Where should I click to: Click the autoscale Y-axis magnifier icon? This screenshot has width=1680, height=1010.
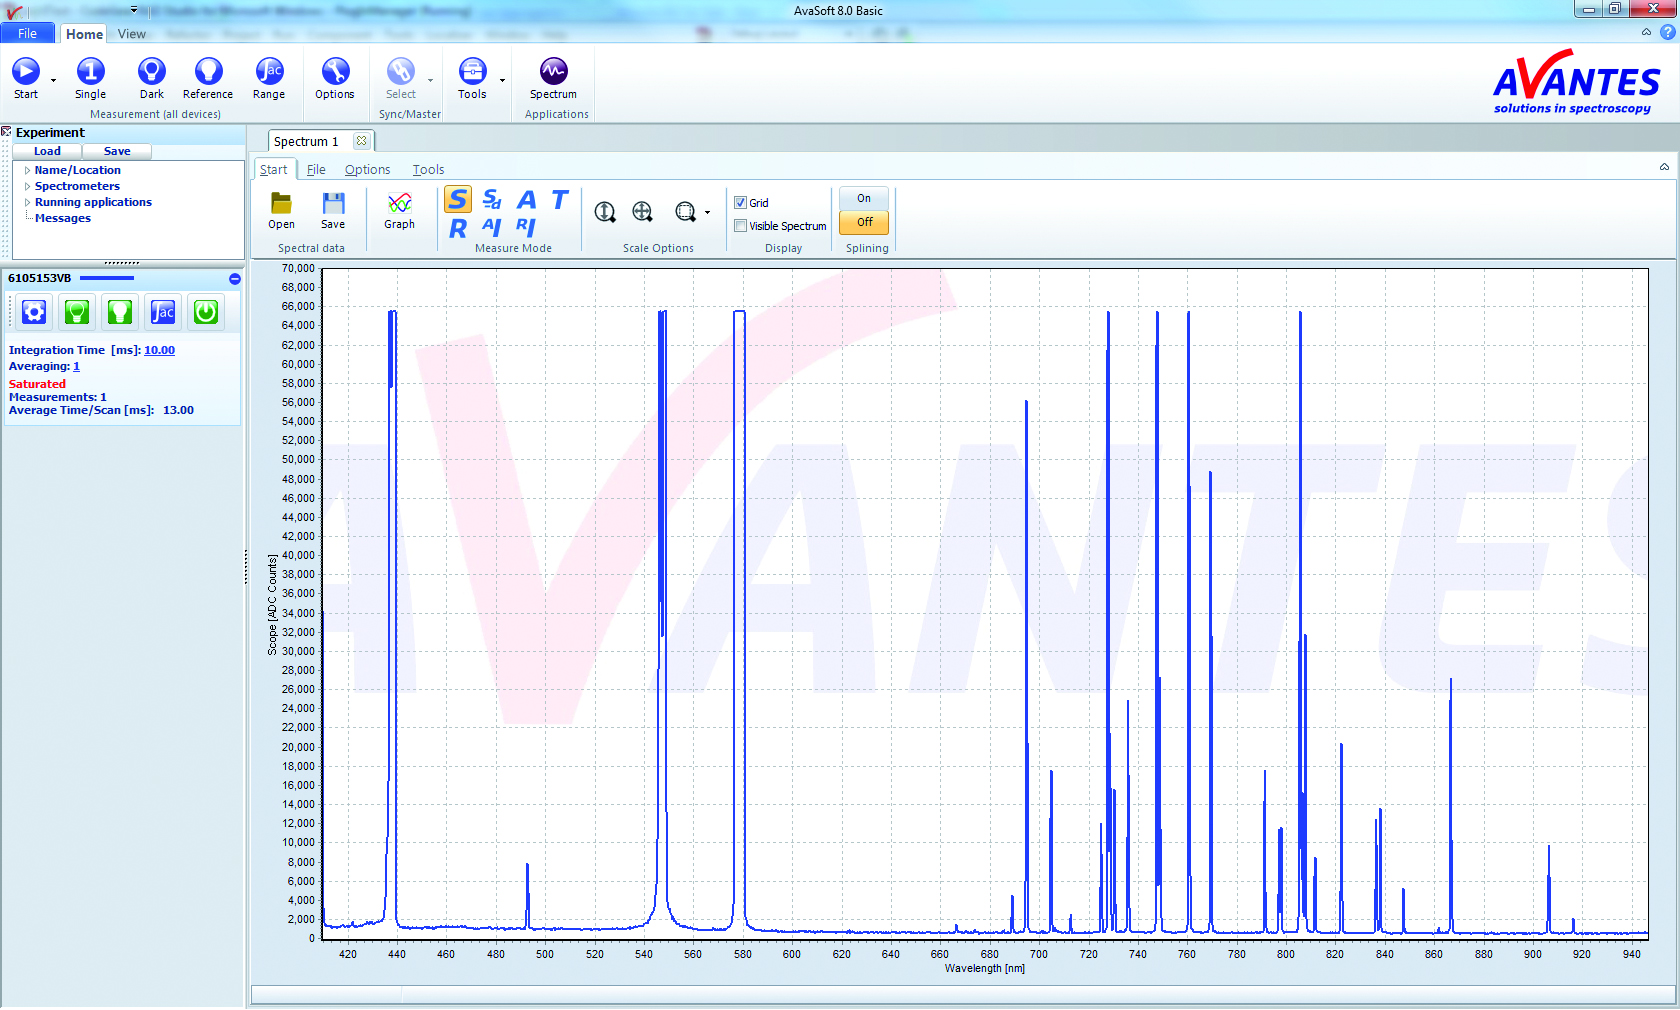[x=605, y=212]
